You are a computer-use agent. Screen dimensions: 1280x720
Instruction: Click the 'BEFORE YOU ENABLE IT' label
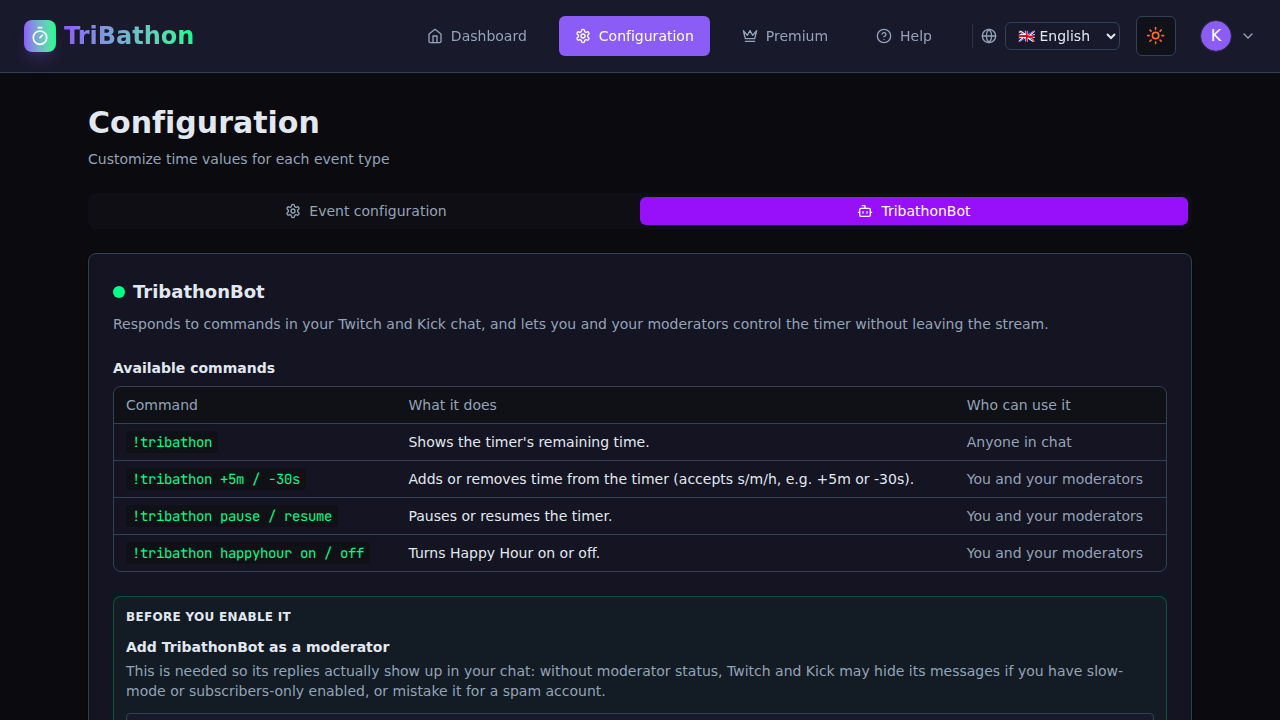pyautogui.click(x=209, y=617)
